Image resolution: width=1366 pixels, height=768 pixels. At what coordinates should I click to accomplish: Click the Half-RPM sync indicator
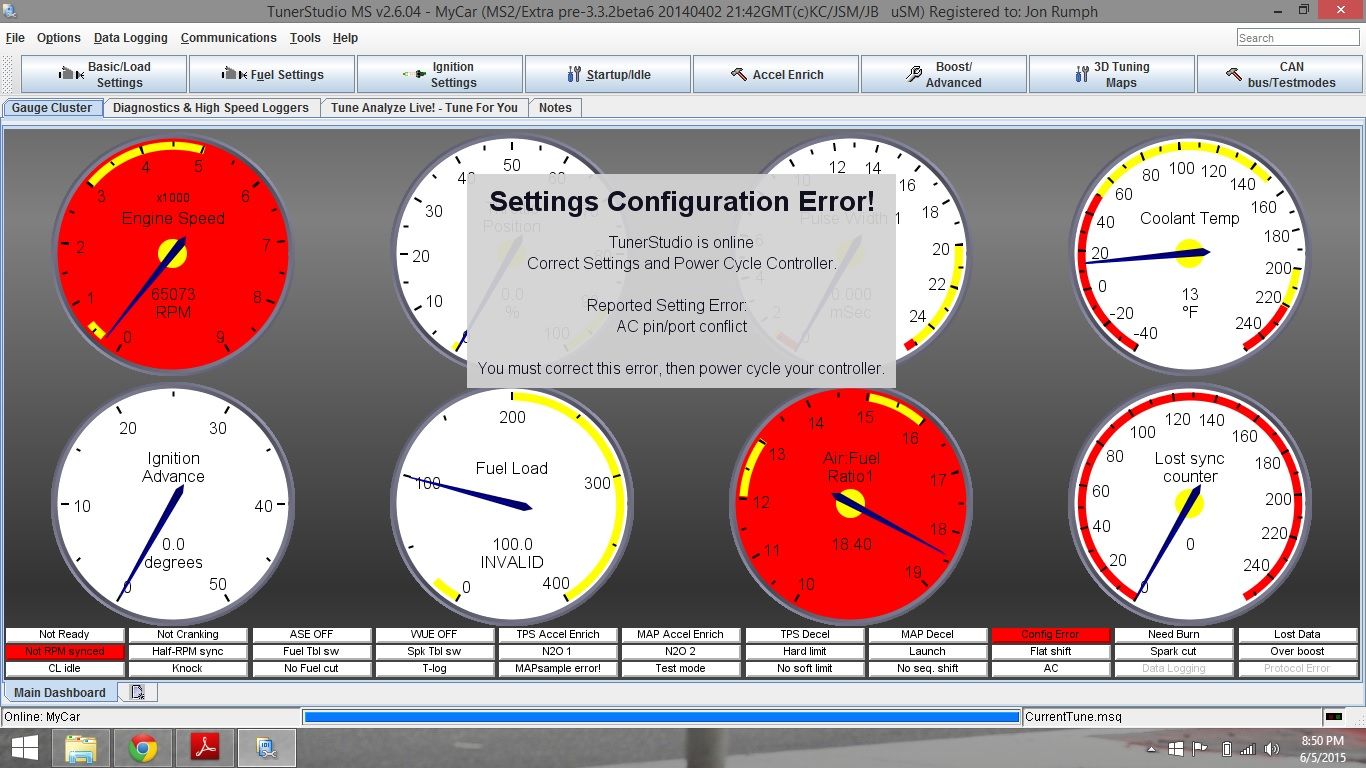pos(188,652)
